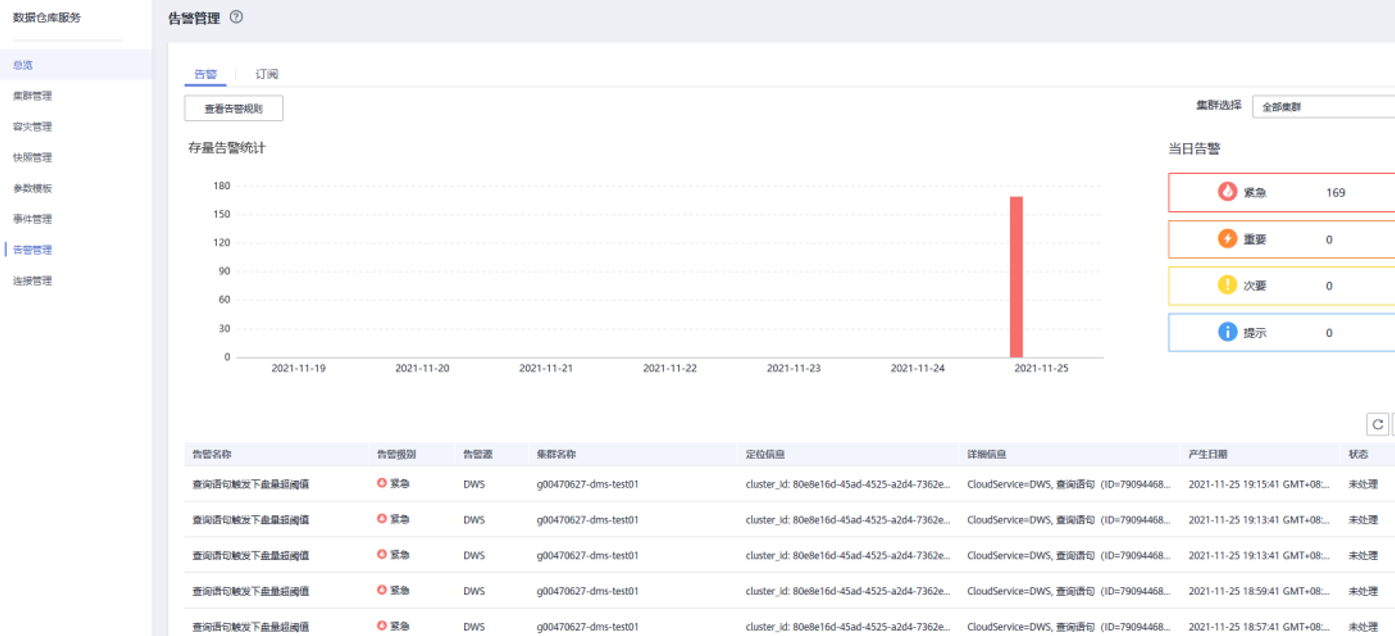The image size is (1395, 636).
Task: Click the 告警级别 column header
Action: point(396,454)
